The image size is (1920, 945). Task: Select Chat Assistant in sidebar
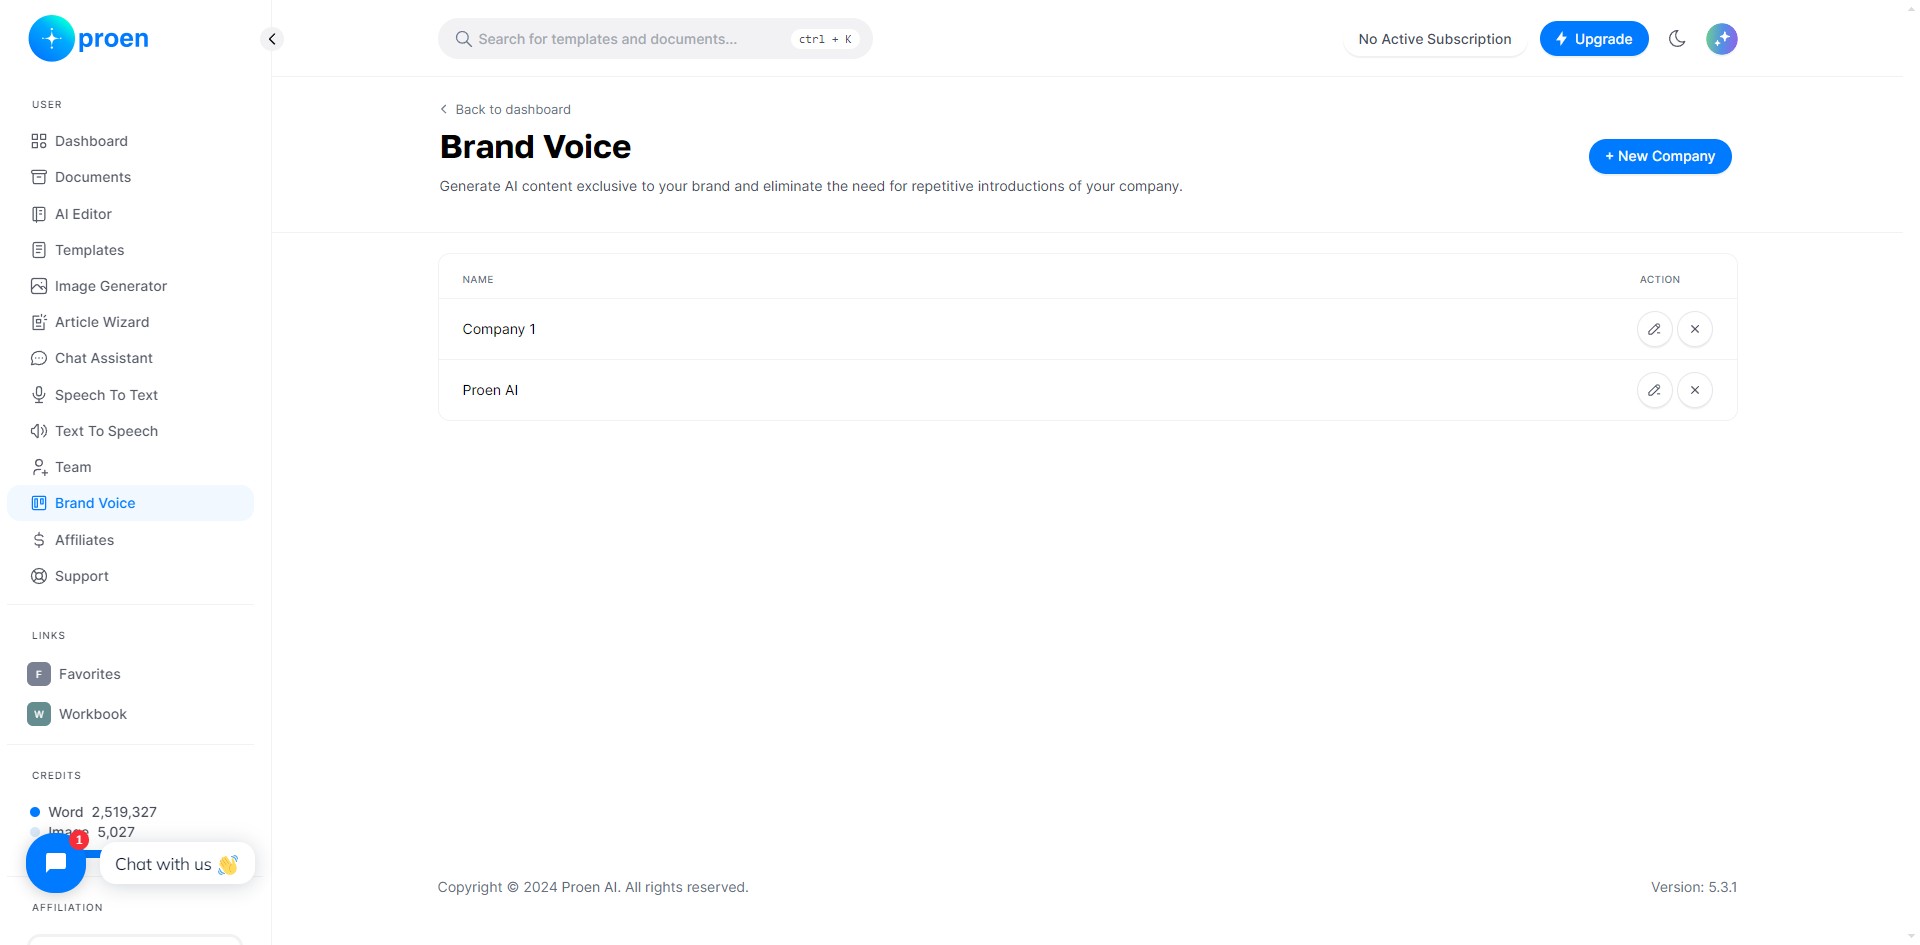pyautogui.click(x=131, y=358)
